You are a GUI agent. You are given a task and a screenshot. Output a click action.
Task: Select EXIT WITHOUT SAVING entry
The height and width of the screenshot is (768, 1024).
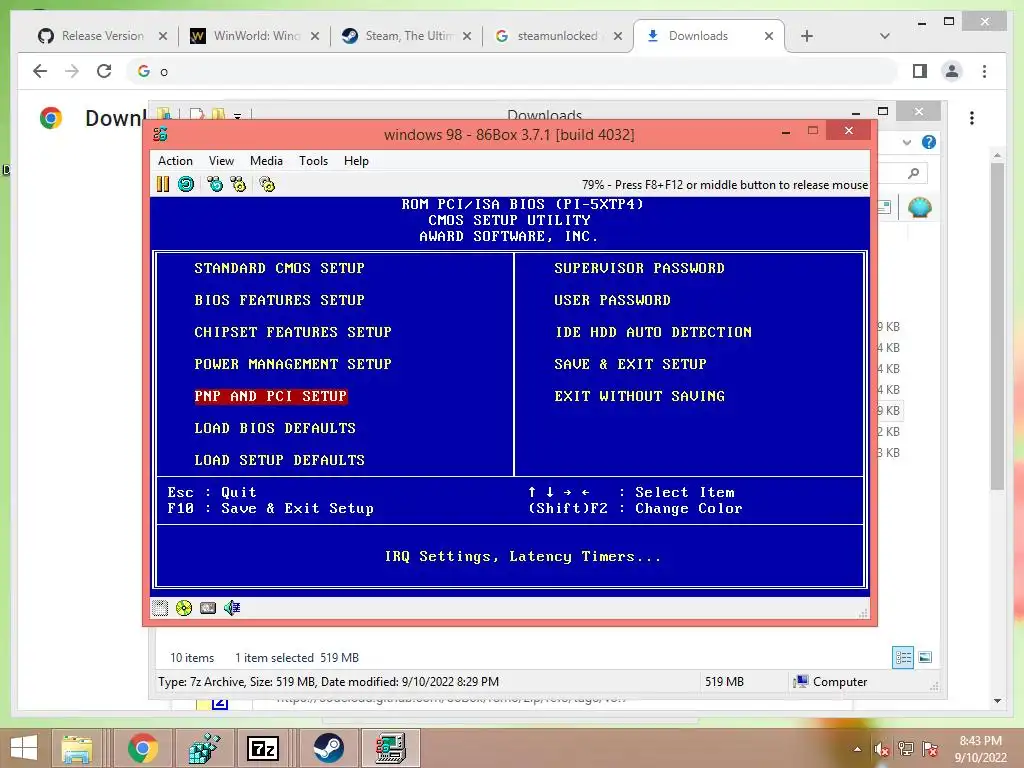click(639, 396)
